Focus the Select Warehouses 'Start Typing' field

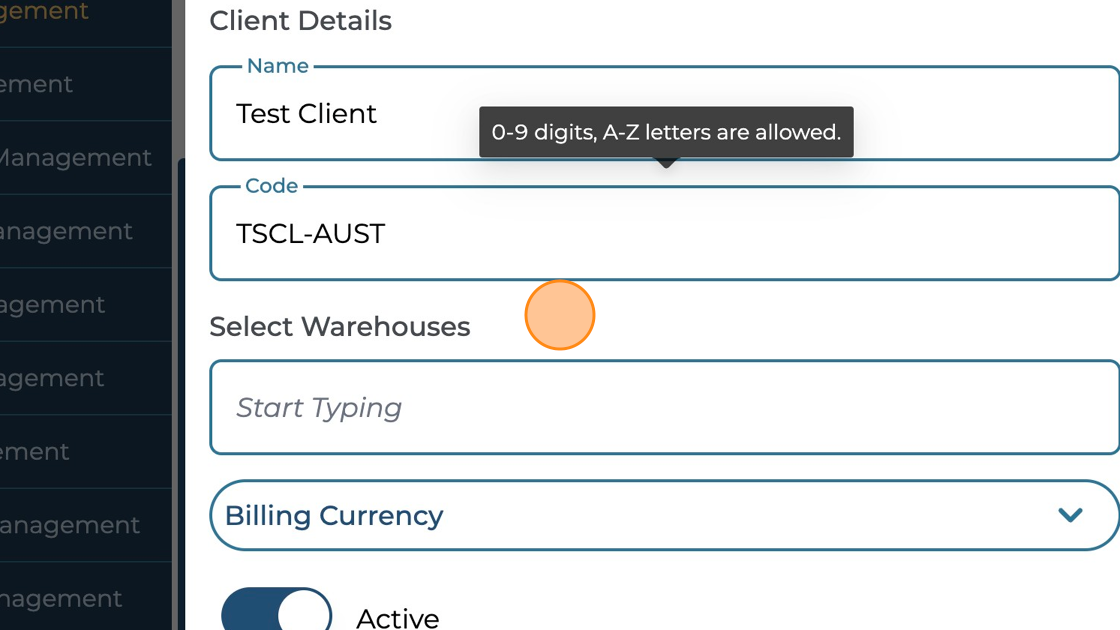tap(660, 408)
